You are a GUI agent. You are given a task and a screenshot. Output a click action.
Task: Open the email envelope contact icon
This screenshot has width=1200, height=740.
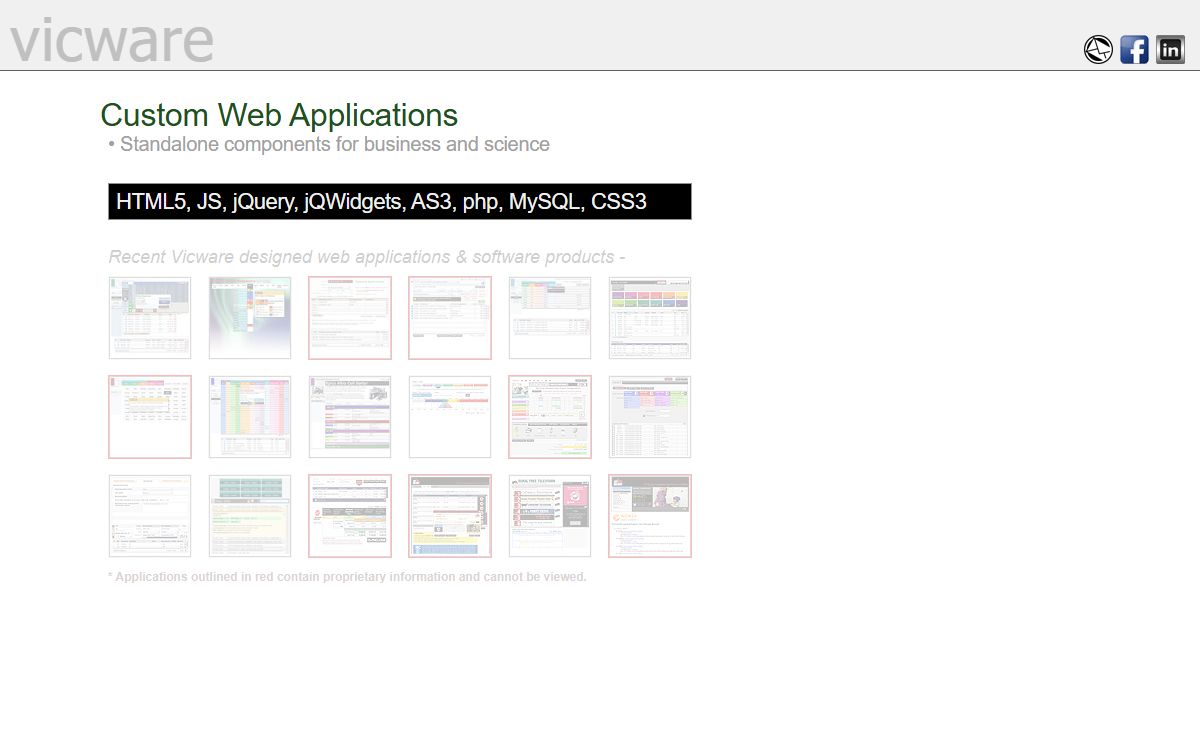pos(1098,49)
